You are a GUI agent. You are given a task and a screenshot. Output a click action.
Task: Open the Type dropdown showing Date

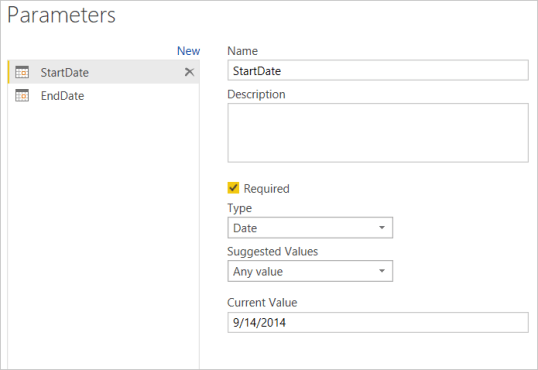[x=310, y=228]
